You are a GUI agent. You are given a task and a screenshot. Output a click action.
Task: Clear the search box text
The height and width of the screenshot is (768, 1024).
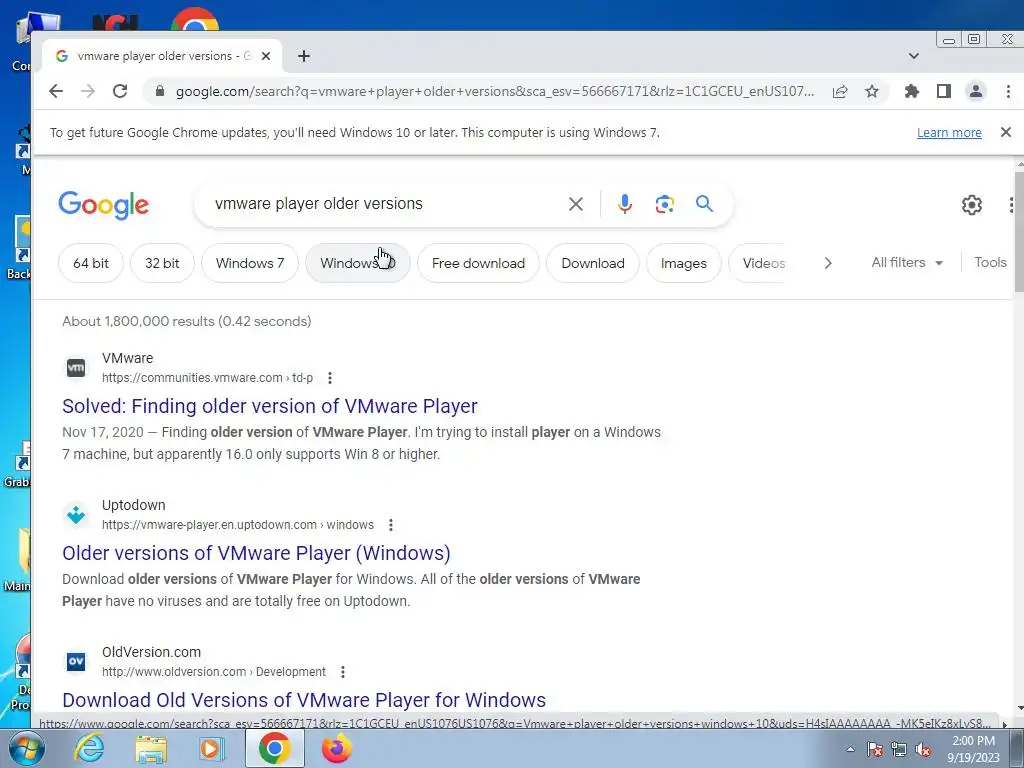pyautogui.click(x=575, y=204)
